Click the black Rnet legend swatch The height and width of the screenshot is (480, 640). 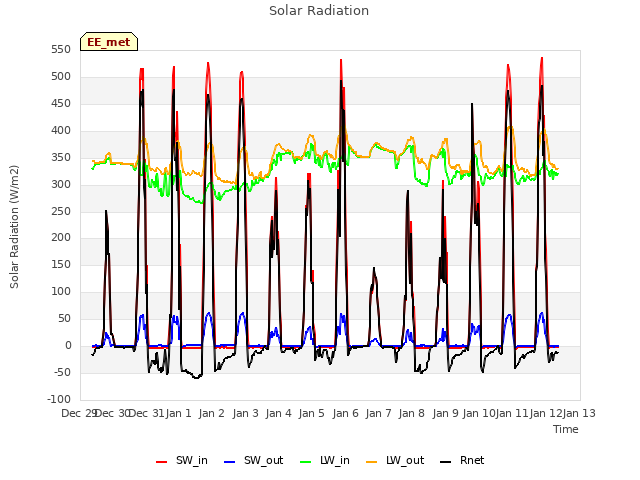446,462
